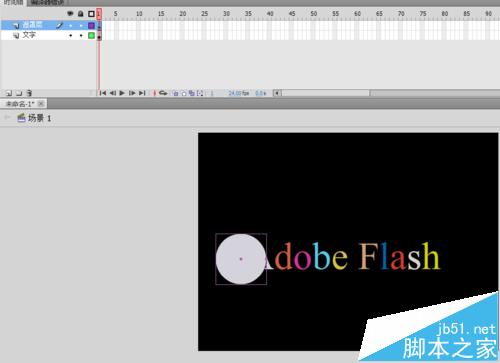The width and height of the screenshot is (500, 363).
Task: Lock the 遮罩层 layer using its lock dot
Action: point(81,25)
